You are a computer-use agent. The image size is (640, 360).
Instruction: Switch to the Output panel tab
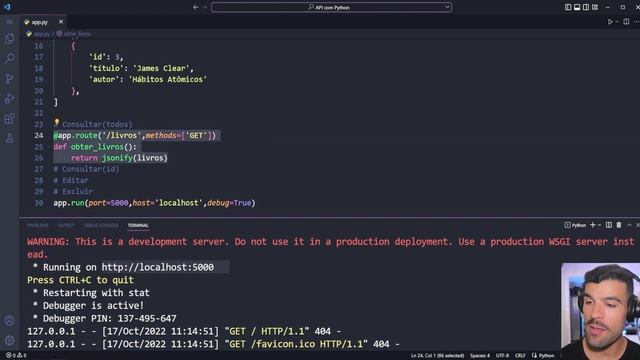[x=66, y=225]
